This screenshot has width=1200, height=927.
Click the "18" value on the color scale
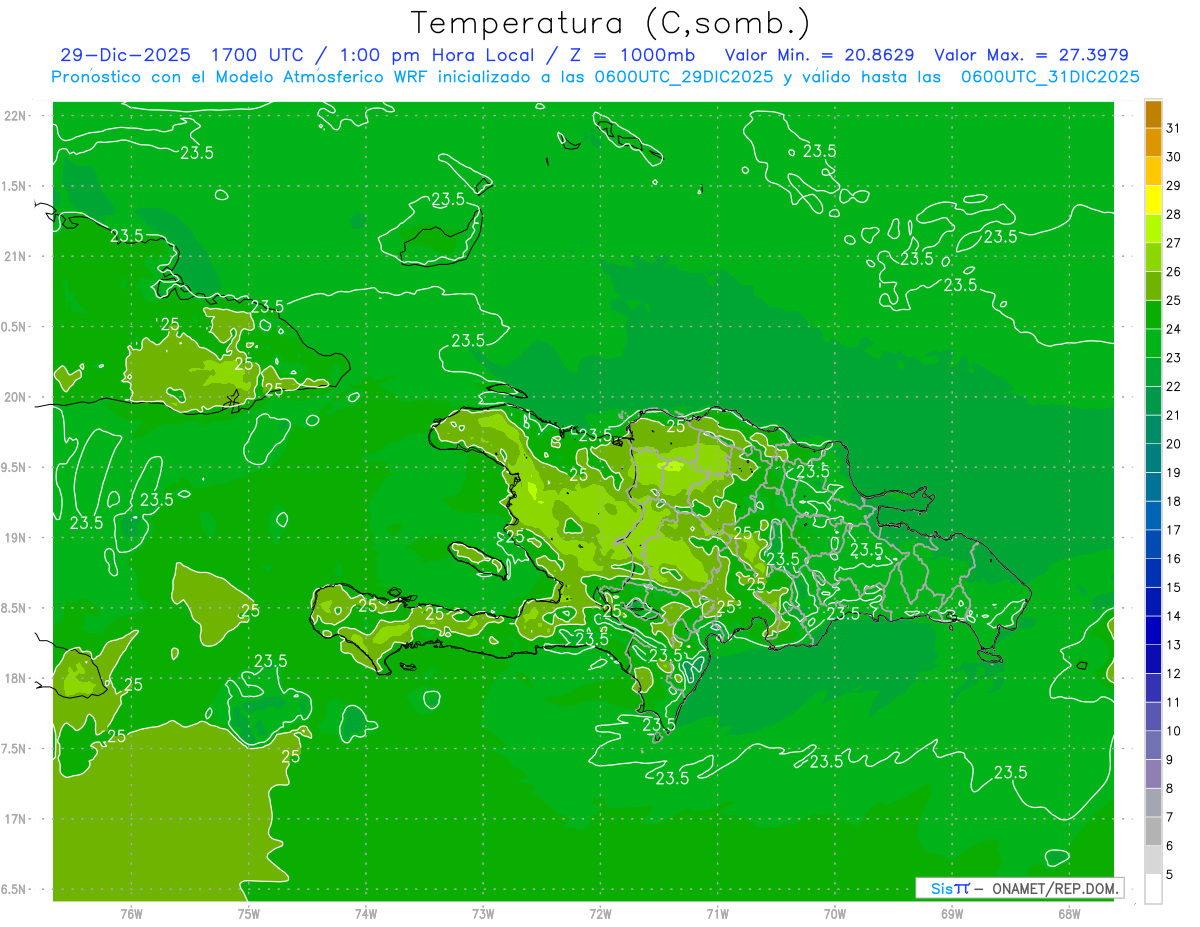pyautogui.click(x=1174, y=501)
